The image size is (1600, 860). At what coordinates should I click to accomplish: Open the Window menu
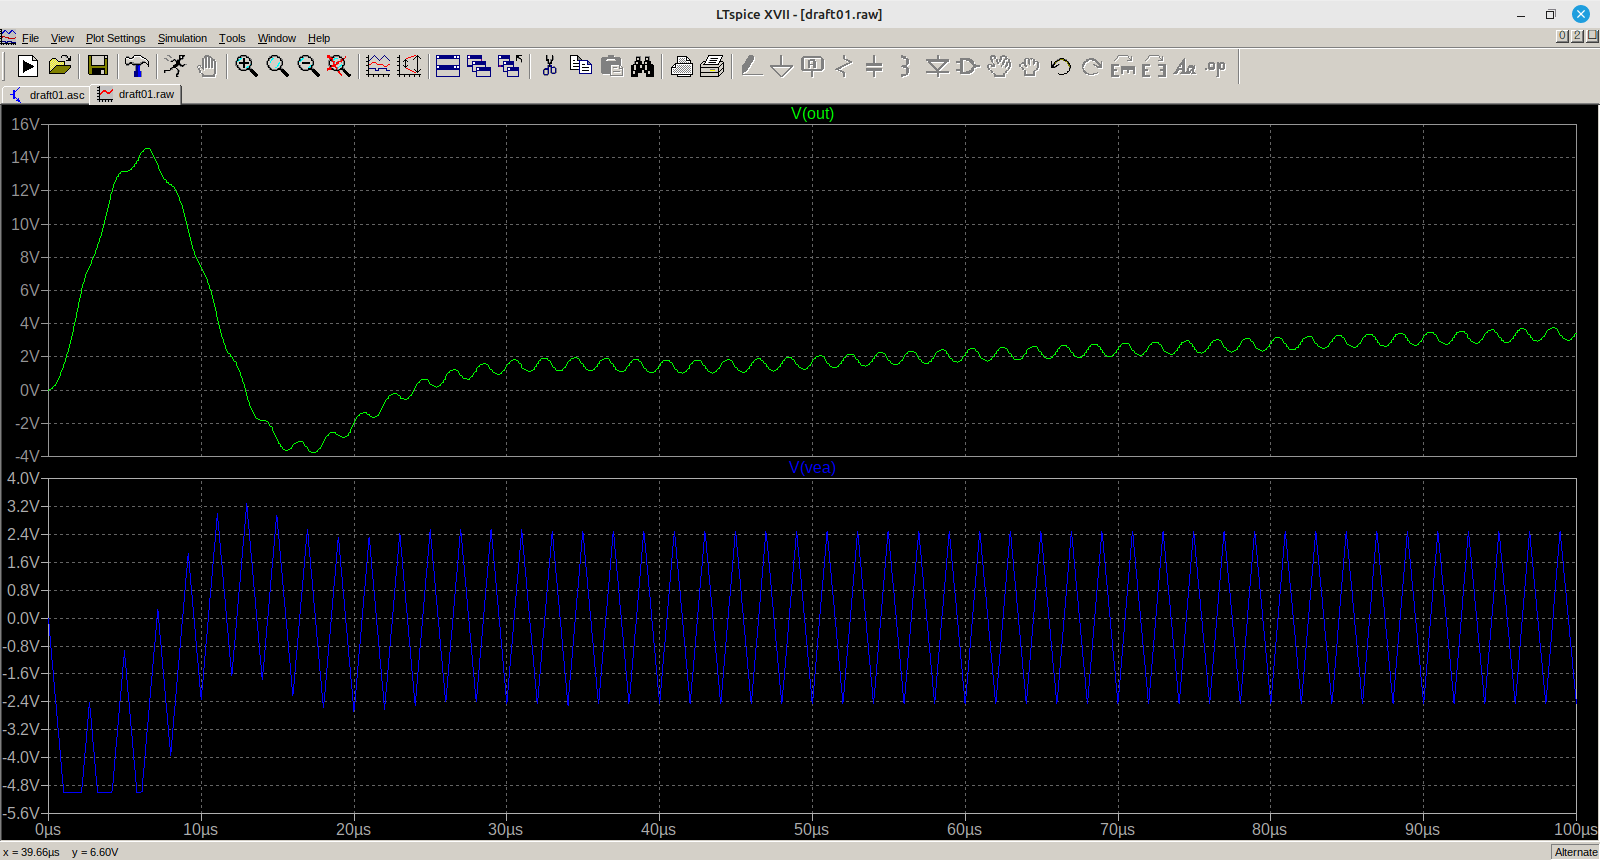point(277,38)
